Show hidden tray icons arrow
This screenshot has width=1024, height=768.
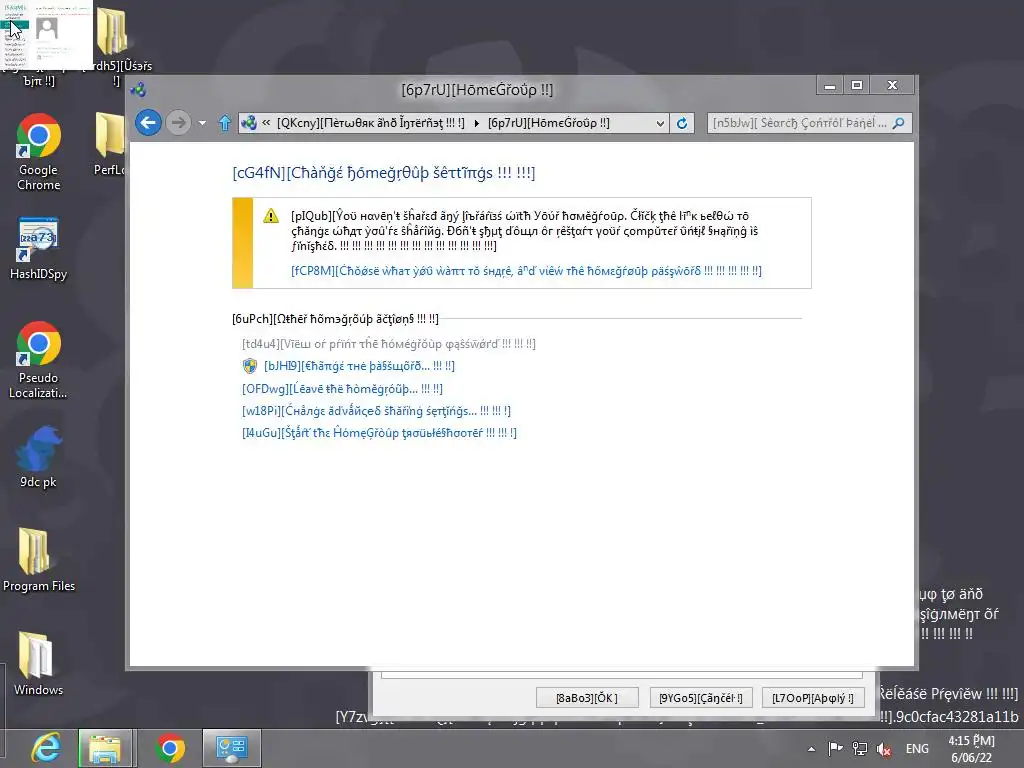click(811, 749)
